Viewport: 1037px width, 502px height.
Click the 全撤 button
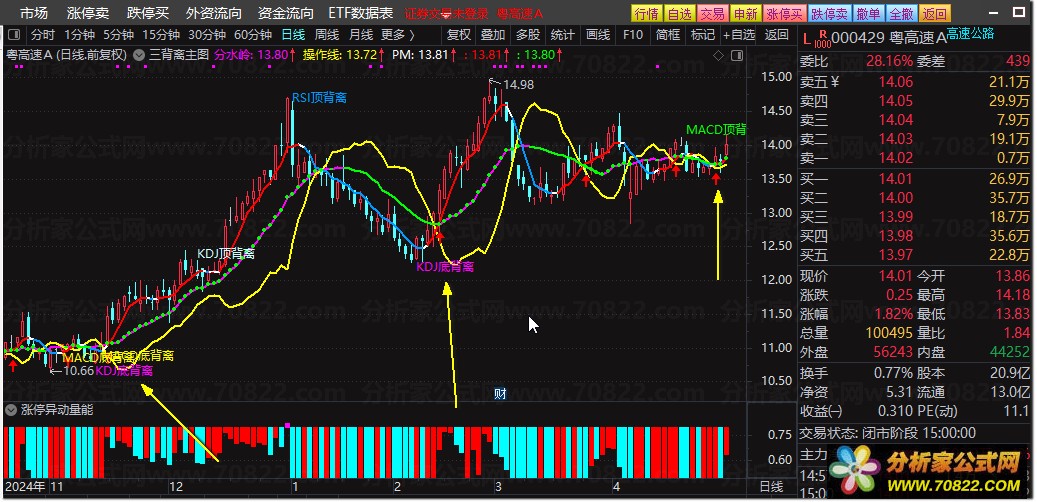(900, 13)
